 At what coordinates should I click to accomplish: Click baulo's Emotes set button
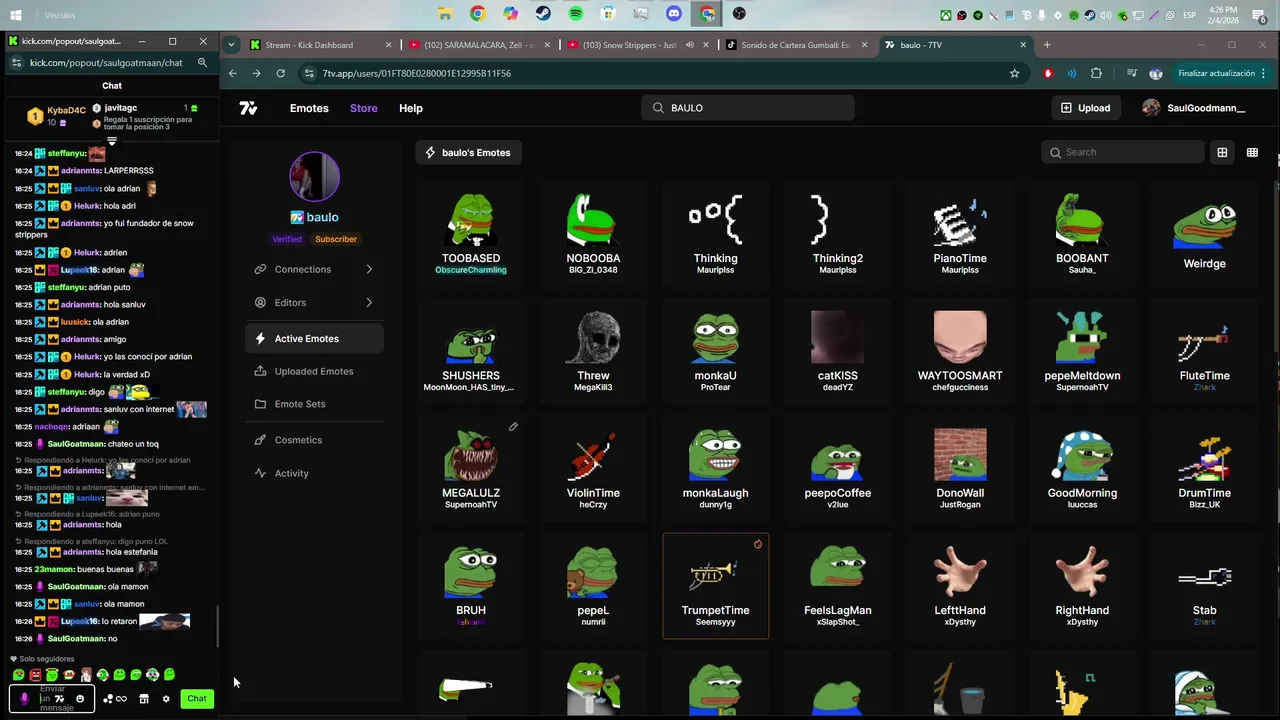[x=468, y=153]
